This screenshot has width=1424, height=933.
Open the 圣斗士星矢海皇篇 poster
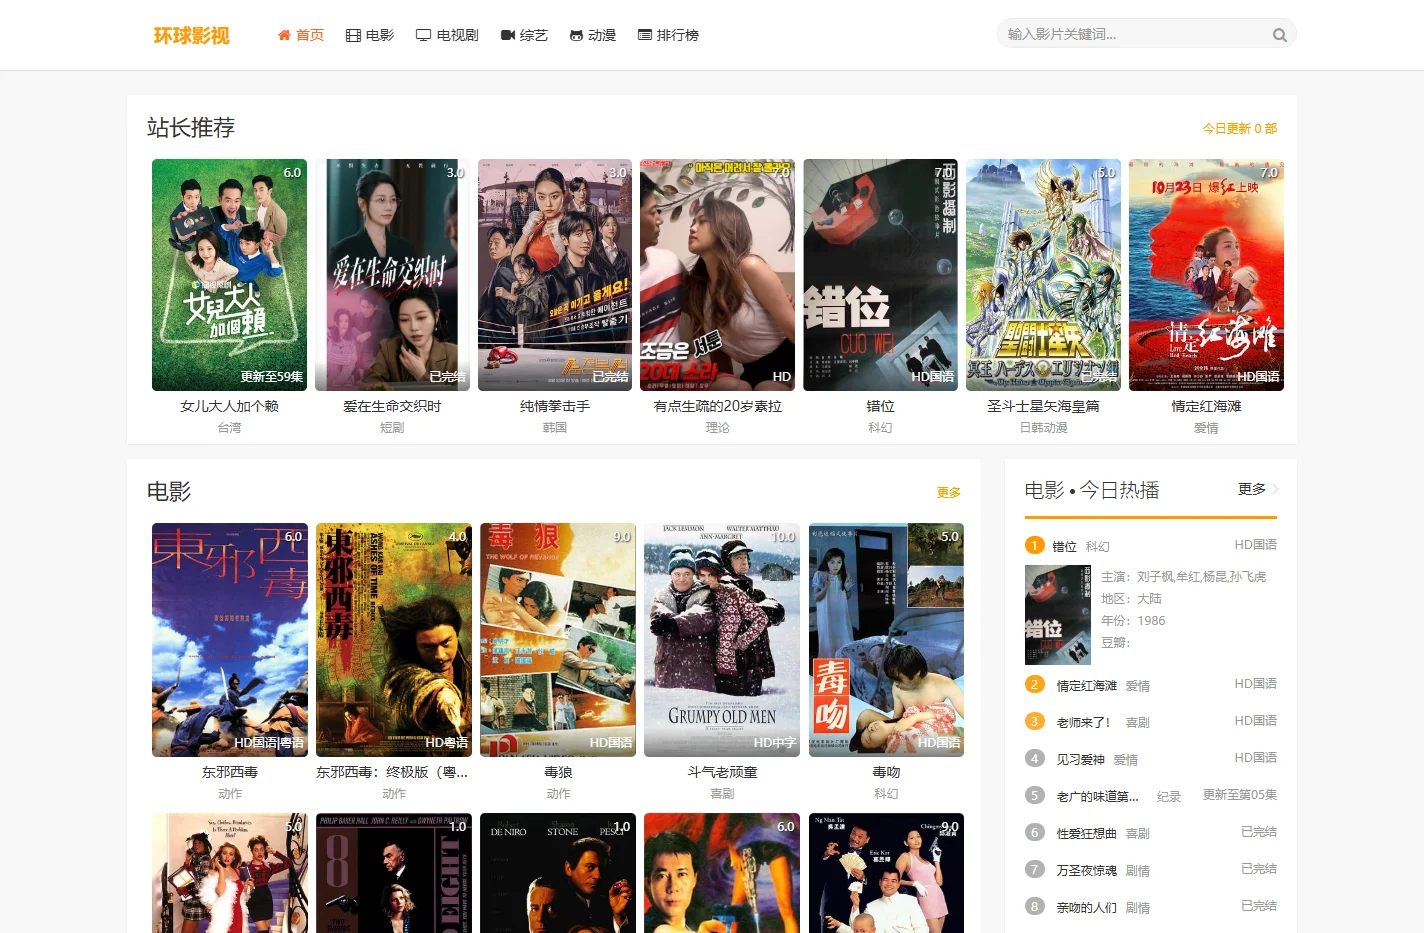pyautogui.click(x=1043, y=275)
